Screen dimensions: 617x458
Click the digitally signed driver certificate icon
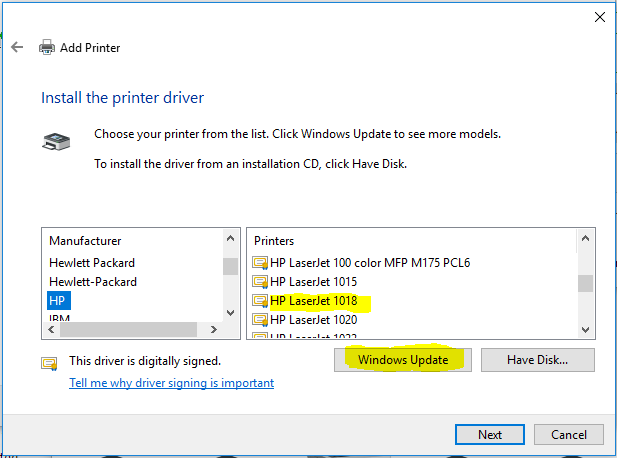pyautogui.click(x=49, y=362)
